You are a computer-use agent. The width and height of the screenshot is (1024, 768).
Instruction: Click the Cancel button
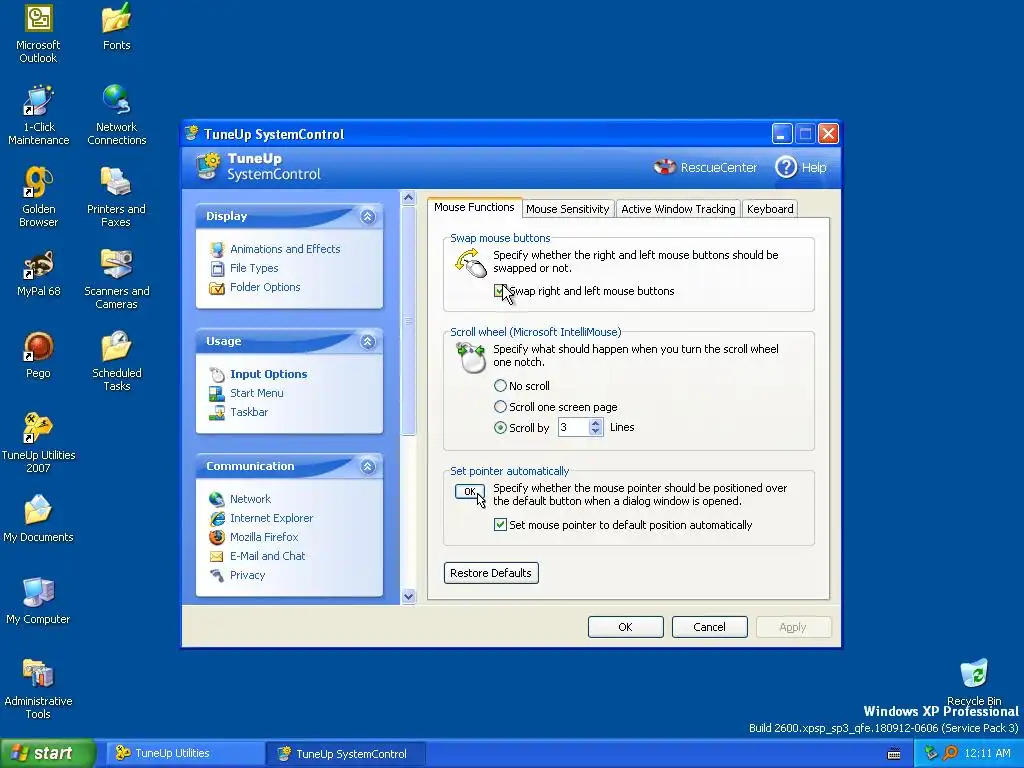[x=709, y=627]
